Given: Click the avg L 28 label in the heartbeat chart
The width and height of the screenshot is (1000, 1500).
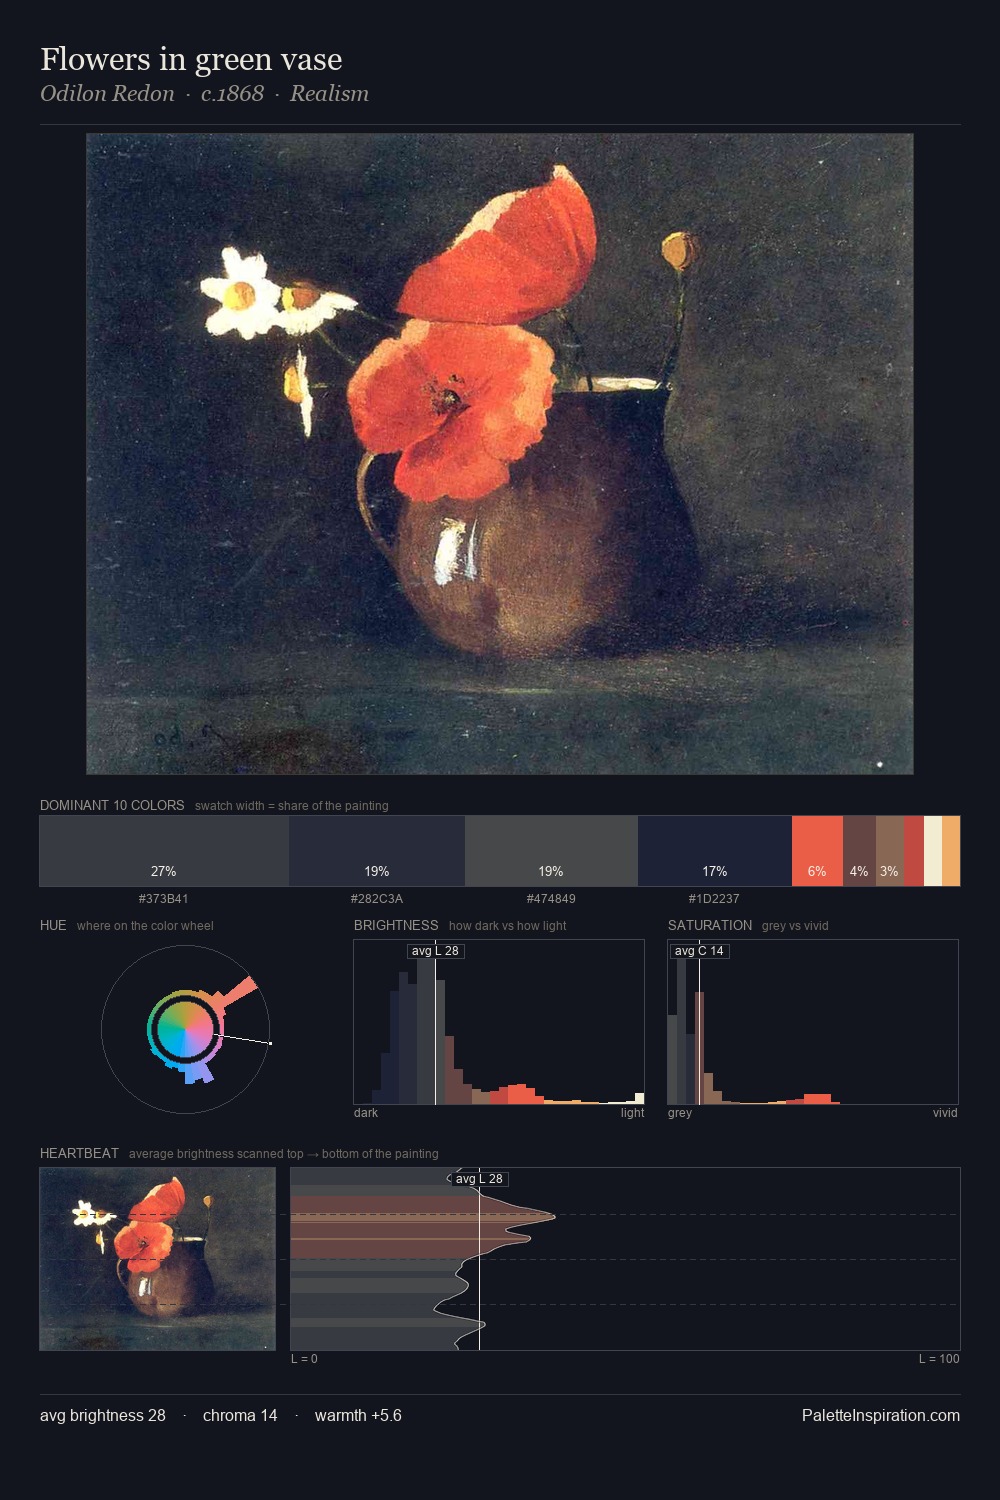Looking at the screenshot, I should click(x=479, y=1179).
